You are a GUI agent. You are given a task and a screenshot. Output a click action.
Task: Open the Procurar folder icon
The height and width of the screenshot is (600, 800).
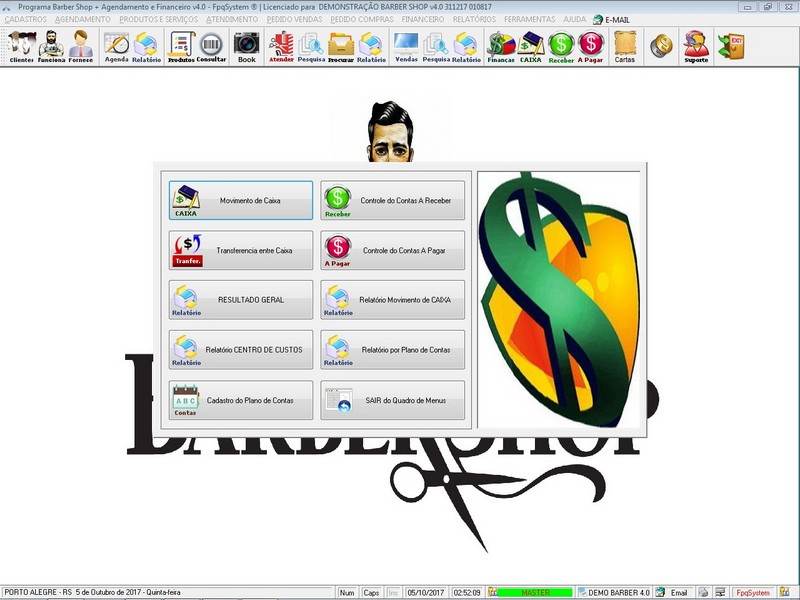click(341, 47)
